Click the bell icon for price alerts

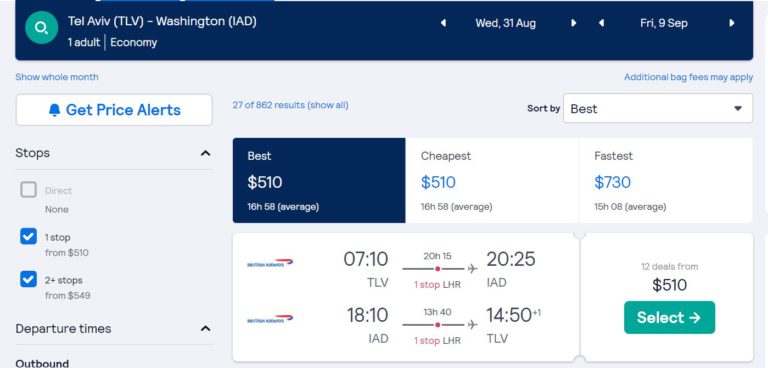click(x=55, y=110)
